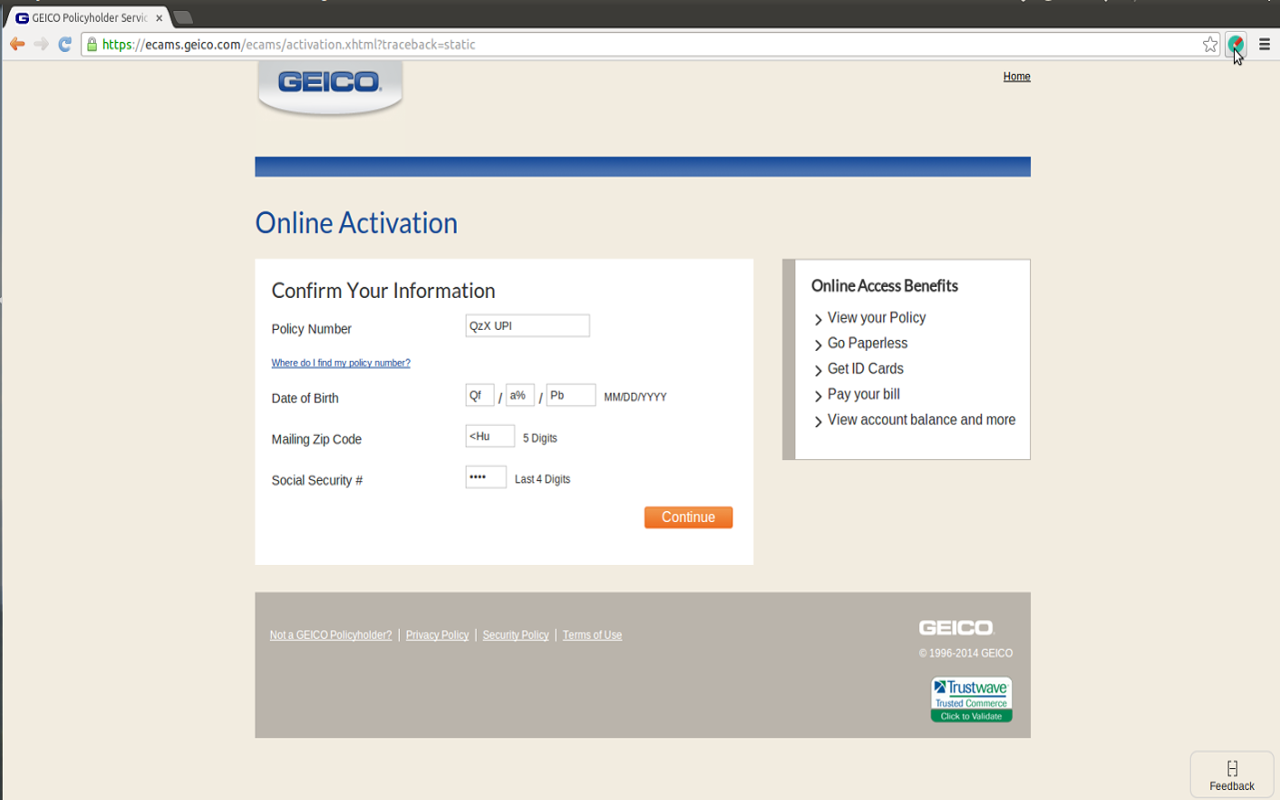Open Where do I find my policy number
This screenshot has height=800, width=1280.
[341, 363]
